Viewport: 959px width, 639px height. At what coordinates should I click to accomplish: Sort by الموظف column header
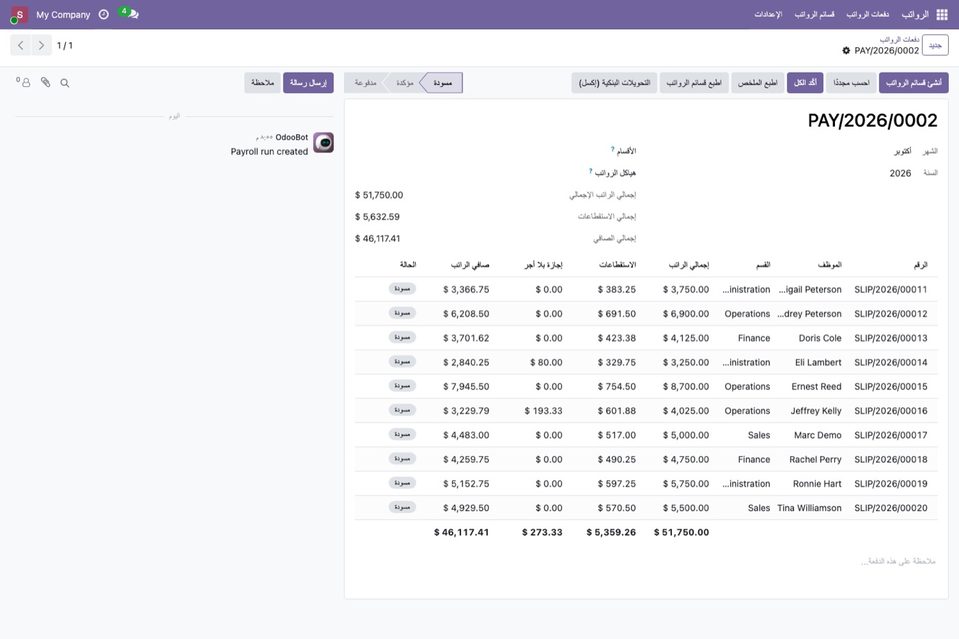[829, 265]
